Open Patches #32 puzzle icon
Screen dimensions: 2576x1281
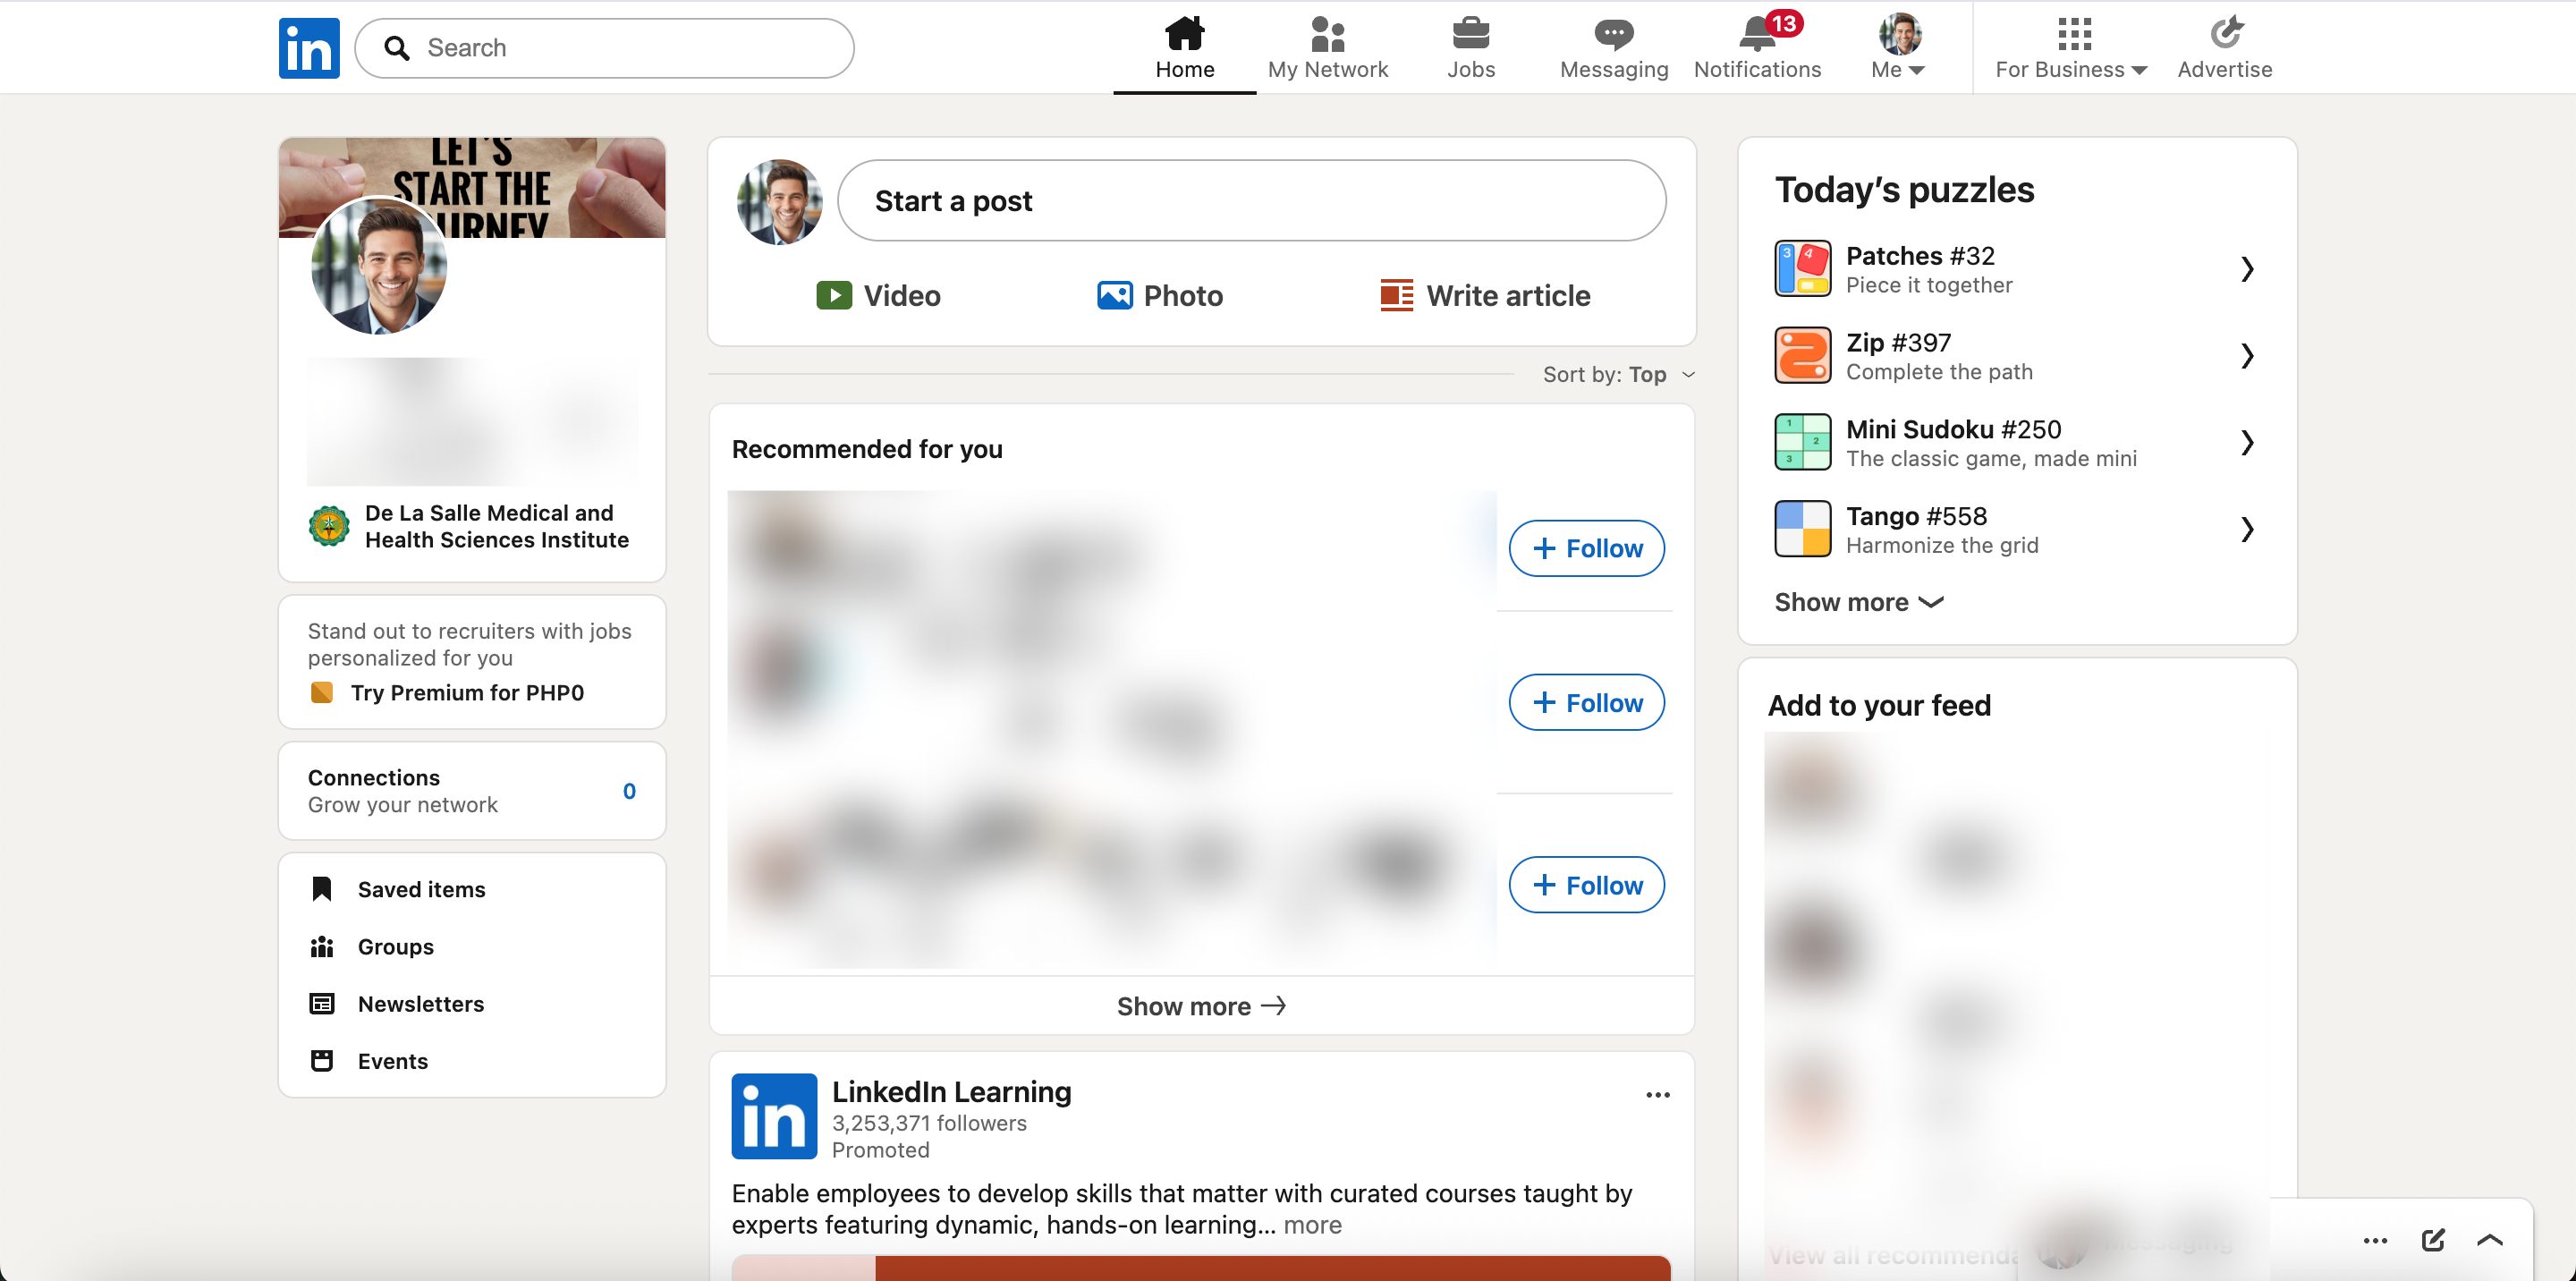point(1802,269)
